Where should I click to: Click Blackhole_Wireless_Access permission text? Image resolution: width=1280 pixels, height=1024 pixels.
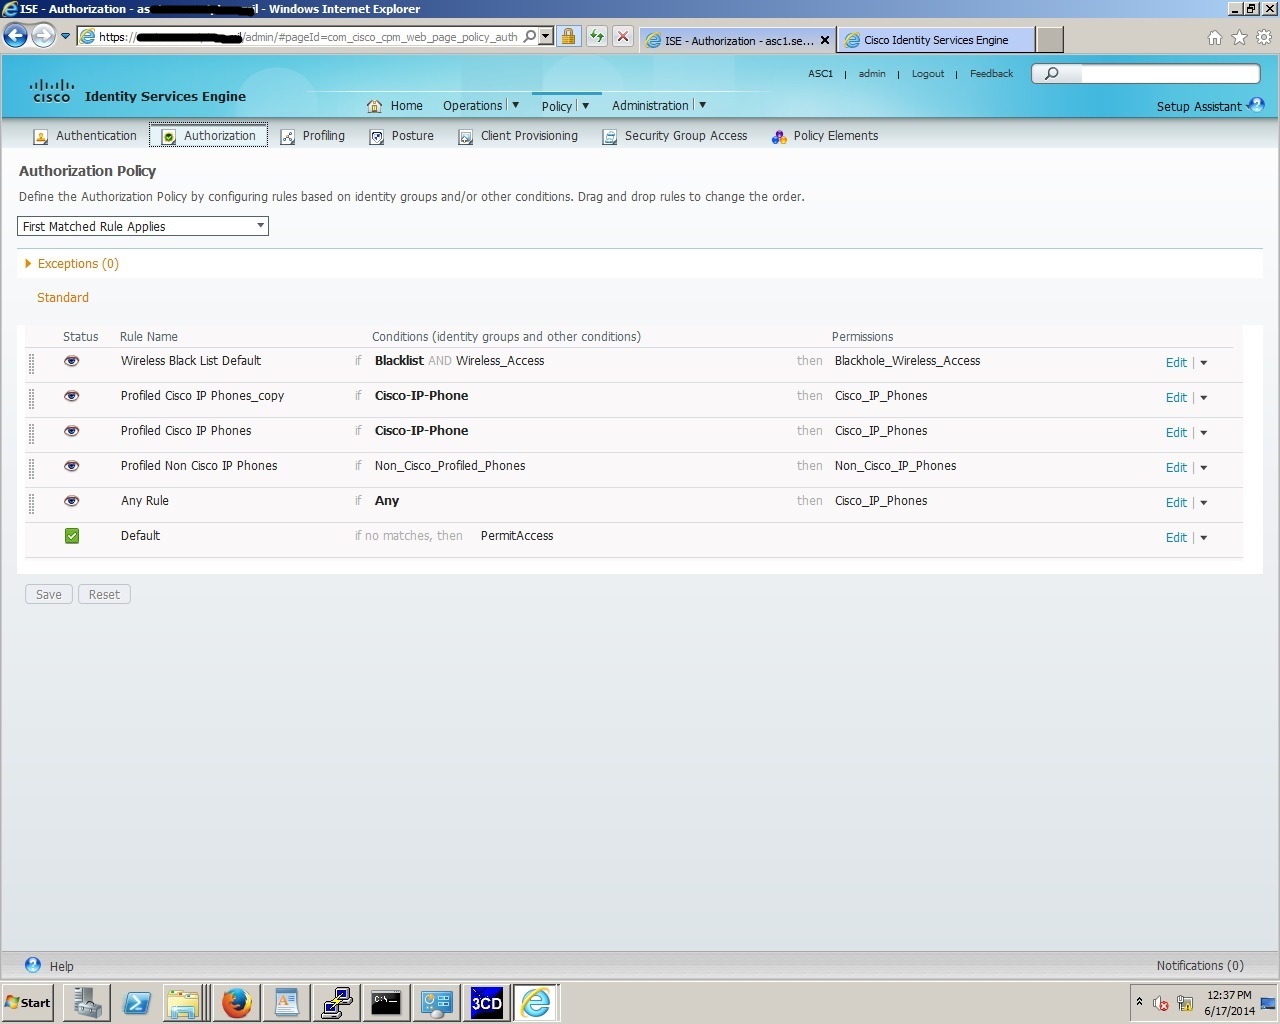point(907,361)
